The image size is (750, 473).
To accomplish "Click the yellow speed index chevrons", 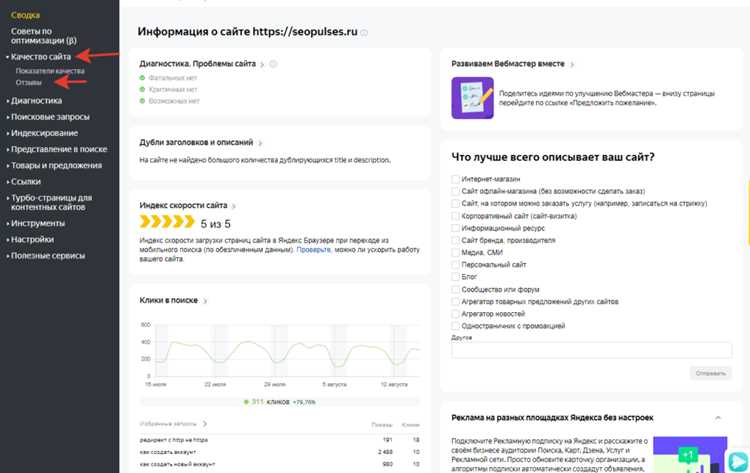I will 167,221.
